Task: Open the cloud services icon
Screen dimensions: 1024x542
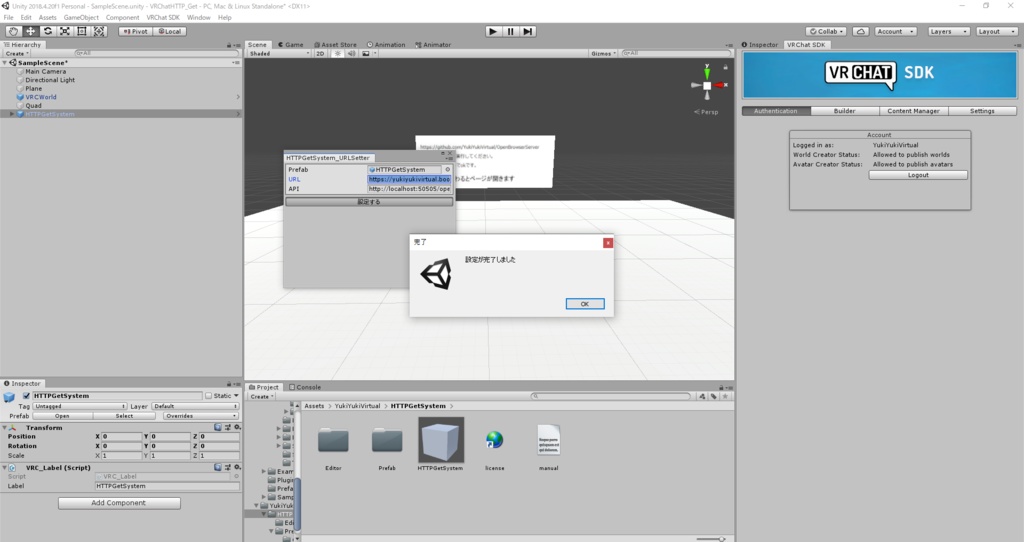Action: 861,31
